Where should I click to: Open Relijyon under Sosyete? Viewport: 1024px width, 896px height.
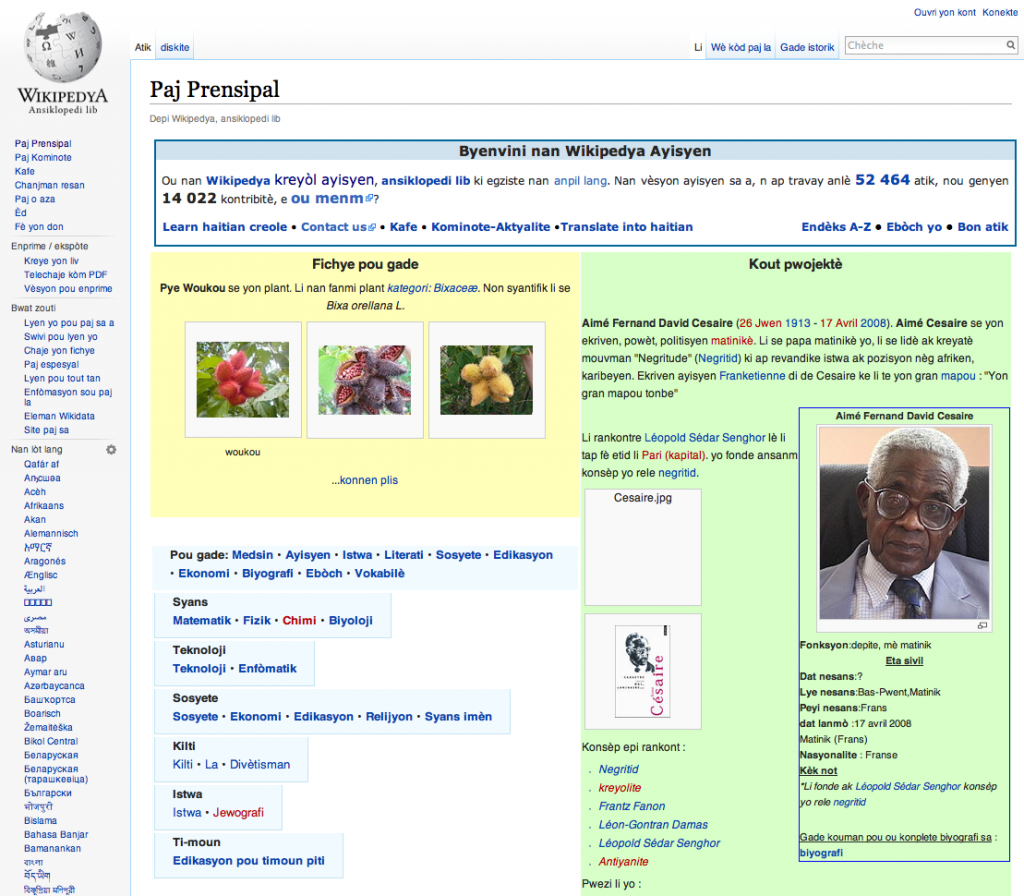(x=389, y=716)
